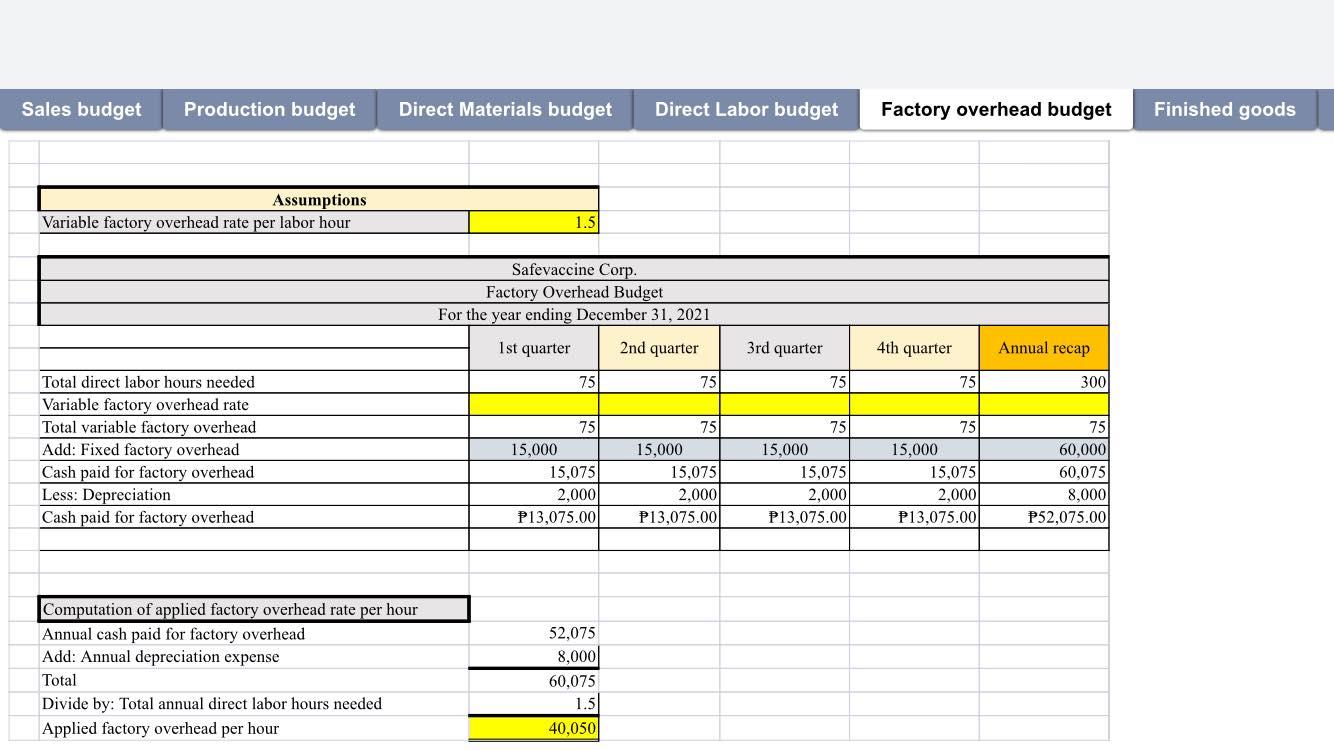
Task: Go to the Direct Labor budget tab
Action: pyautogui.click(x=746, y=110)
